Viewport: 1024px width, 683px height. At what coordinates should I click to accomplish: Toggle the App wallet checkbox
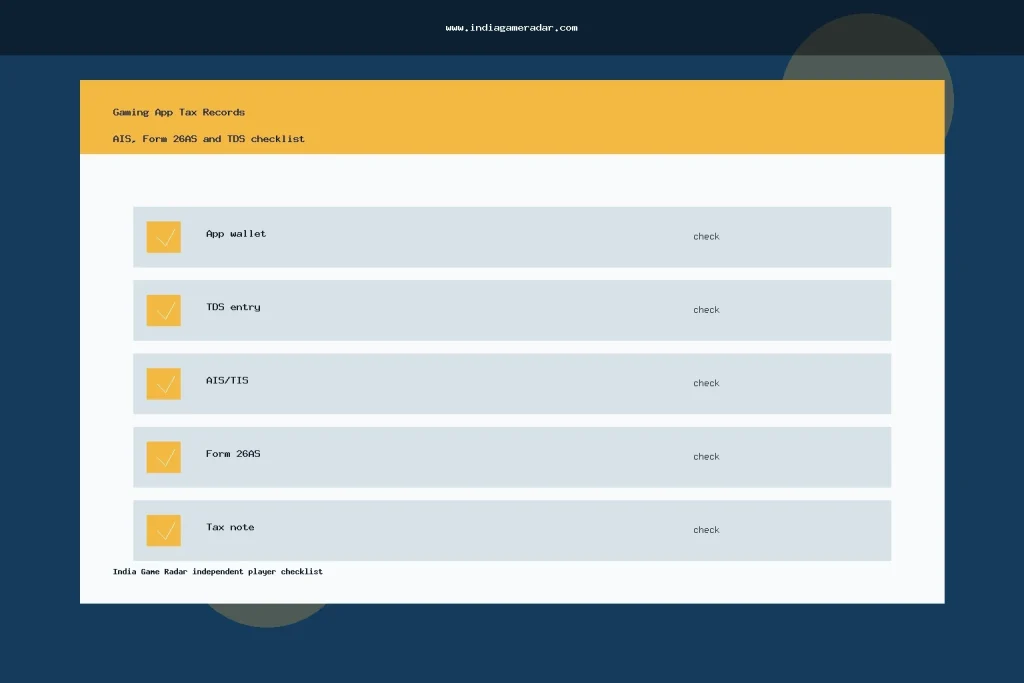[163, 237]
